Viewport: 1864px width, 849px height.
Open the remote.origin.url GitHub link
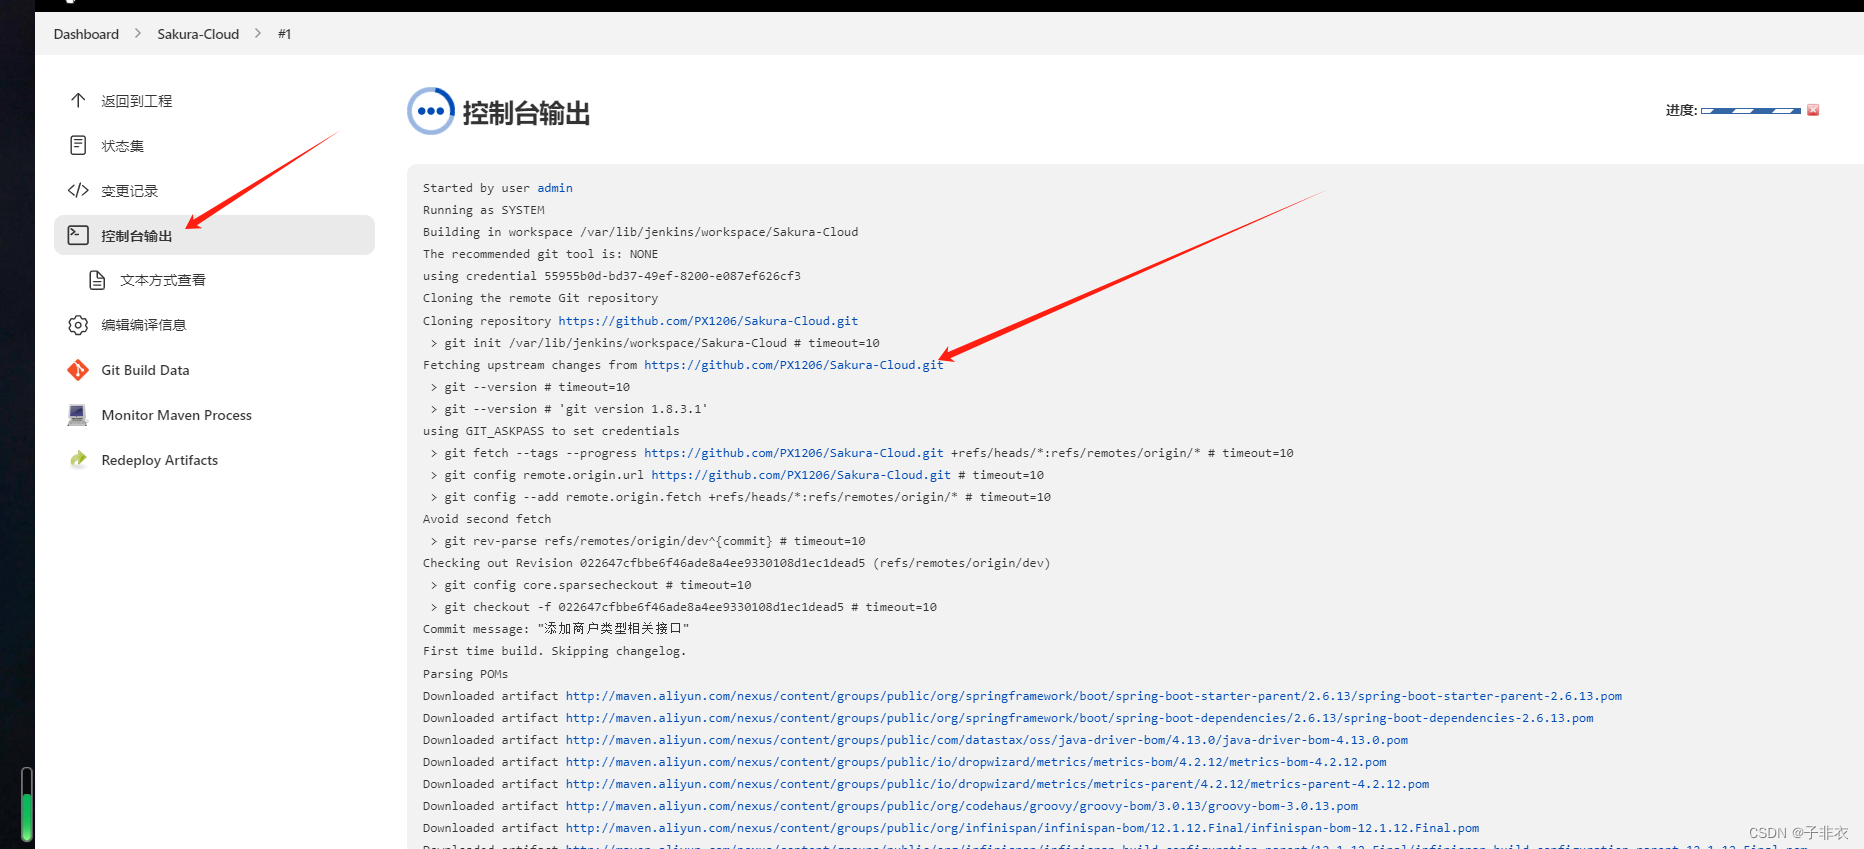pyautogui.click(x=801, y=475)
